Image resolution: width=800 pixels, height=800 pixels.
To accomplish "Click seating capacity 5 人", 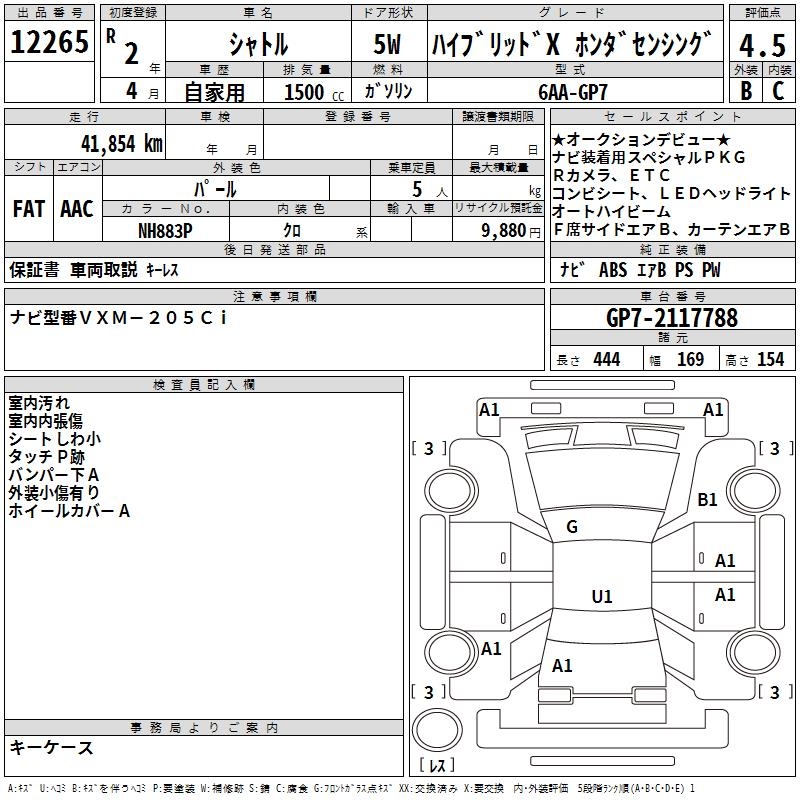I will (429, 190).
